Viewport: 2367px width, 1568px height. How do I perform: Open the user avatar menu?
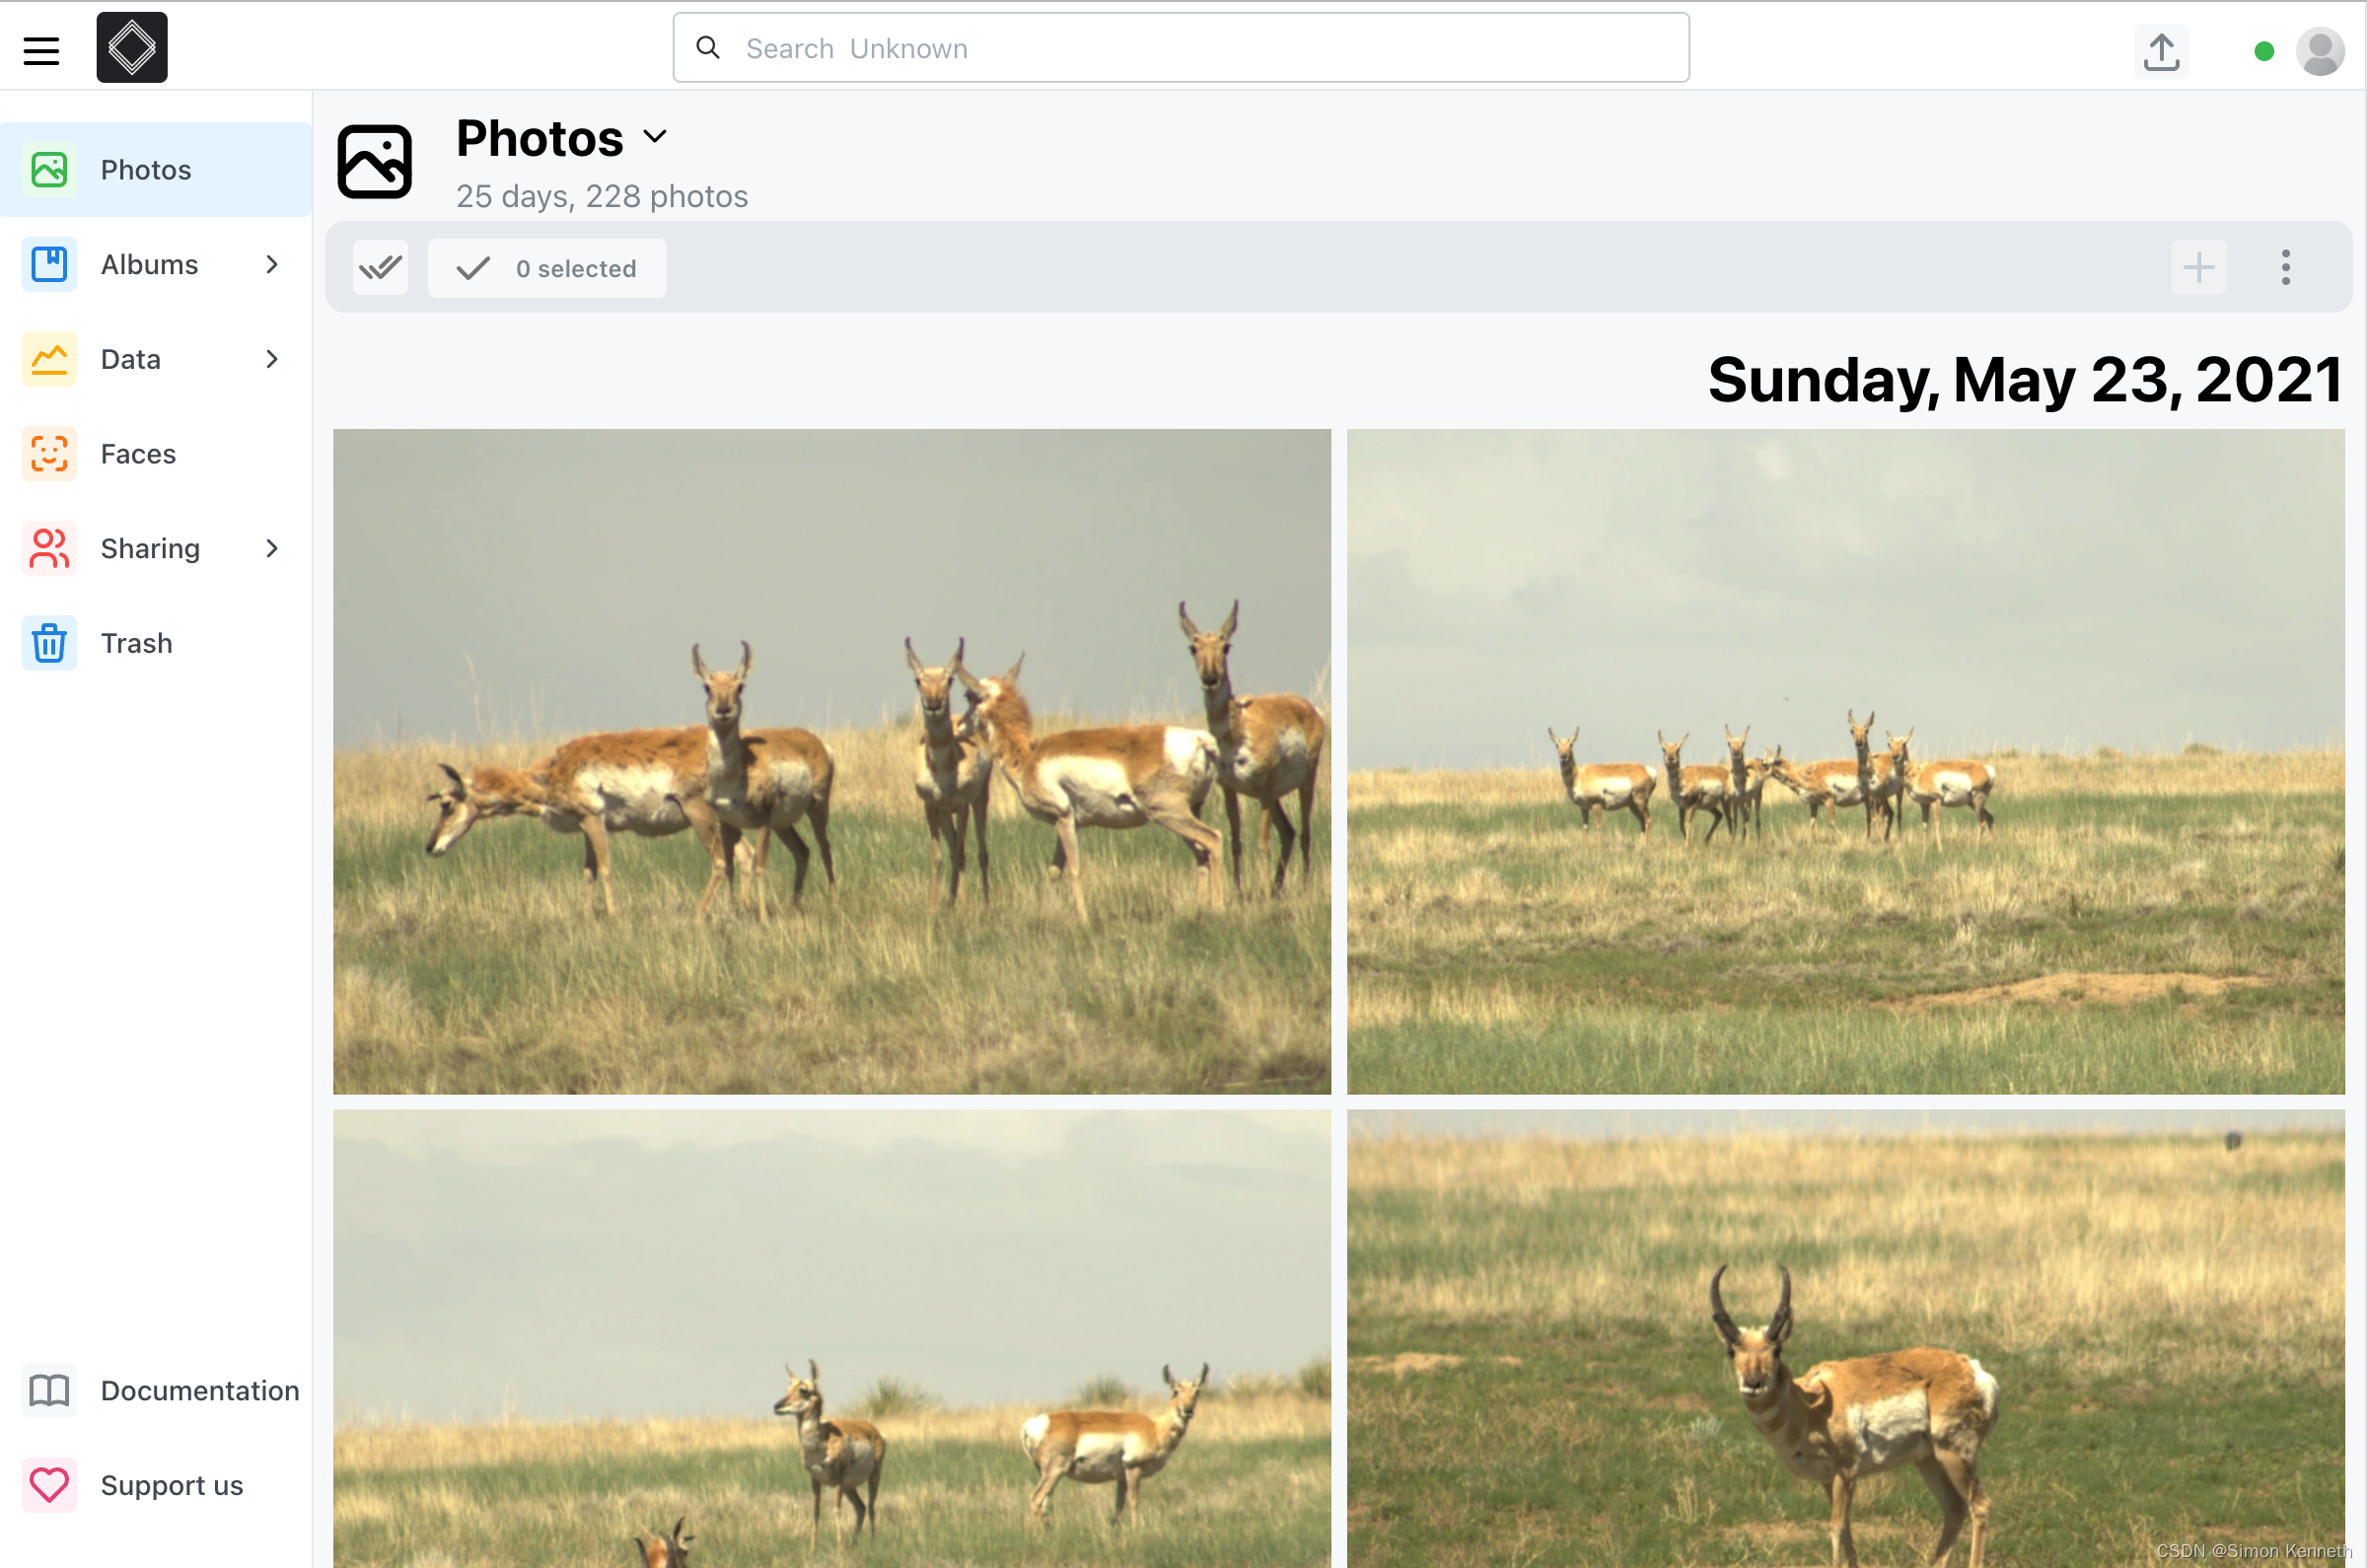tap(2320, 51)
